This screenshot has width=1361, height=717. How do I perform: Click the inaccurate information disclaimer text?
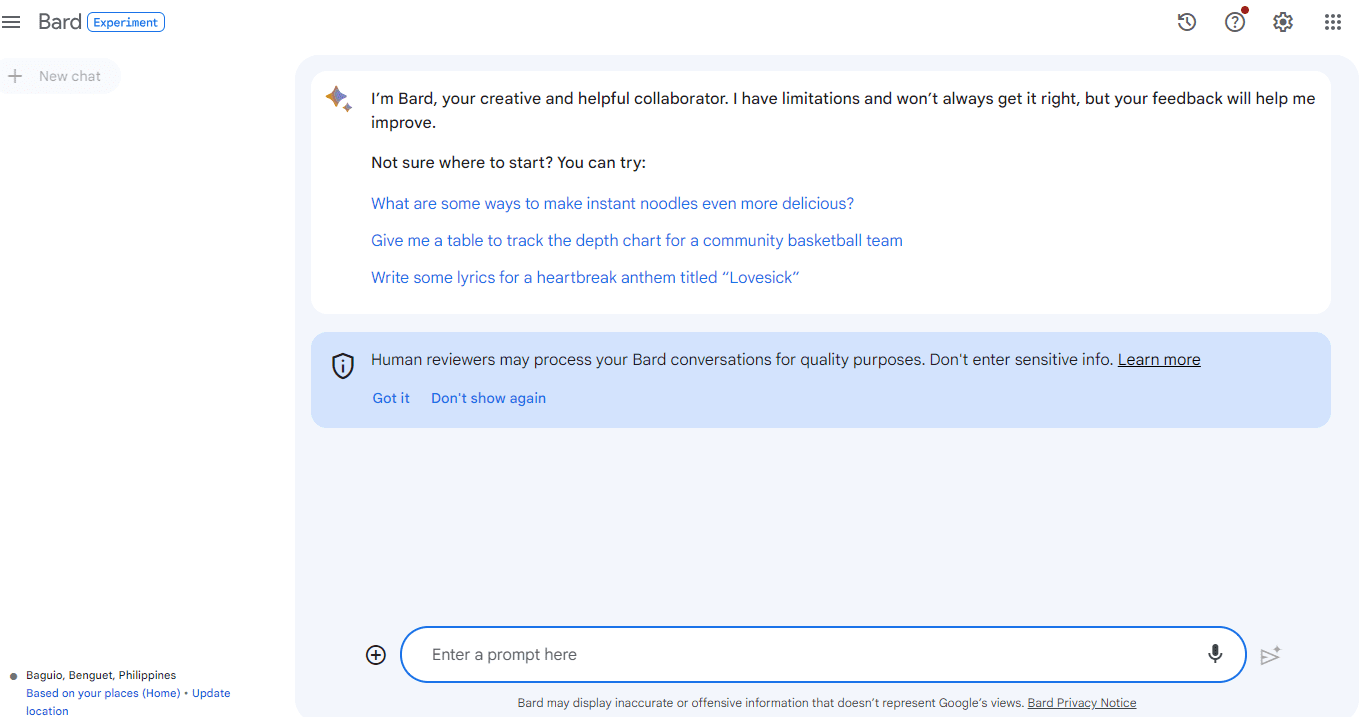[x=770, y=703]
